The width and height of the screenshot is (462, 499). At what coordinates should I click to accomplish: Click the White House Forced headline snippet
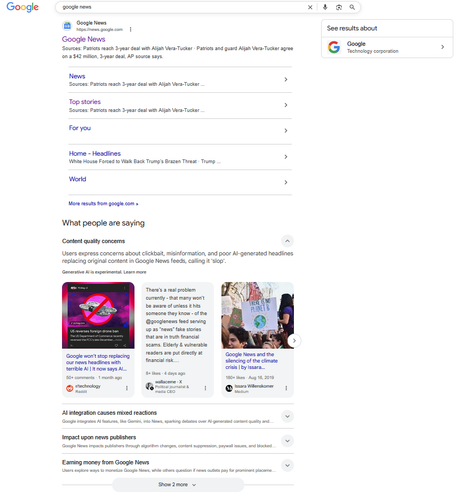click(x=145, y=161)
